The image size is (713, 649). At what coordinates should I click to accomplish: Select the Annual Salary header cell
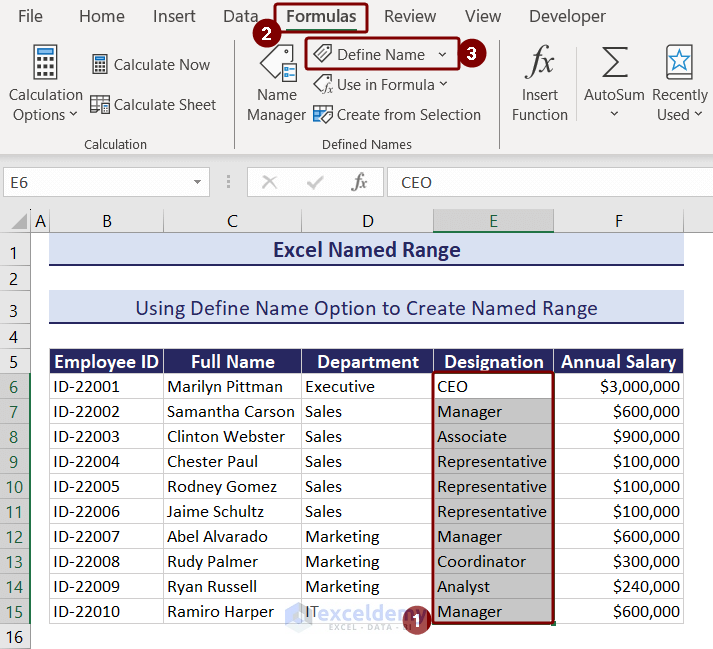pyautogui.click(x=619, y=362)
